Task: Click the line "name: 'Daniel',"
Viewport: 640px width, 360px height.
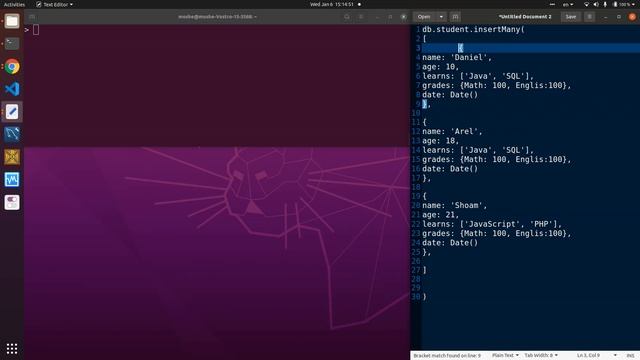Action: [457, 58]
